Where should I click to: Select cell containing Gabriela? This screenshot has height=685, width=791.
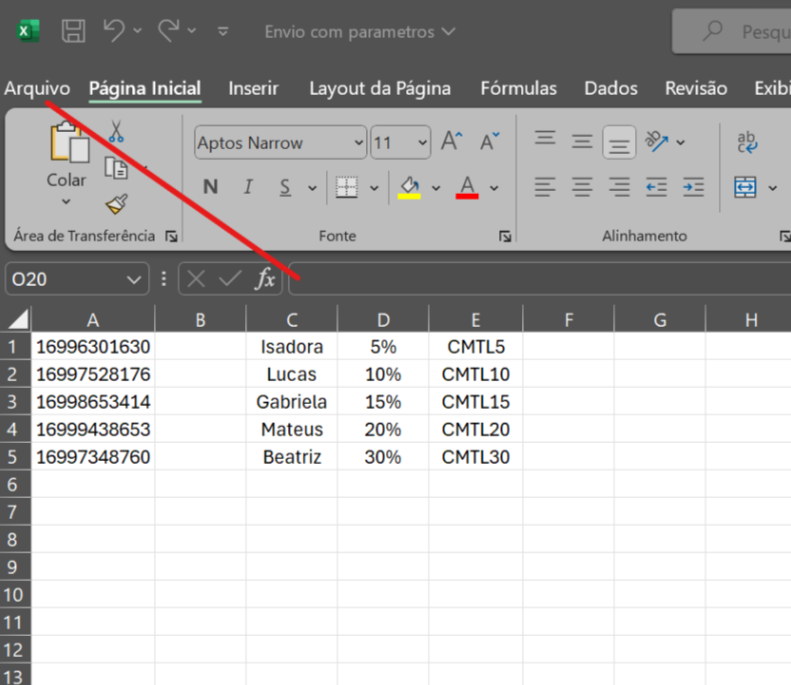point(292,402)
